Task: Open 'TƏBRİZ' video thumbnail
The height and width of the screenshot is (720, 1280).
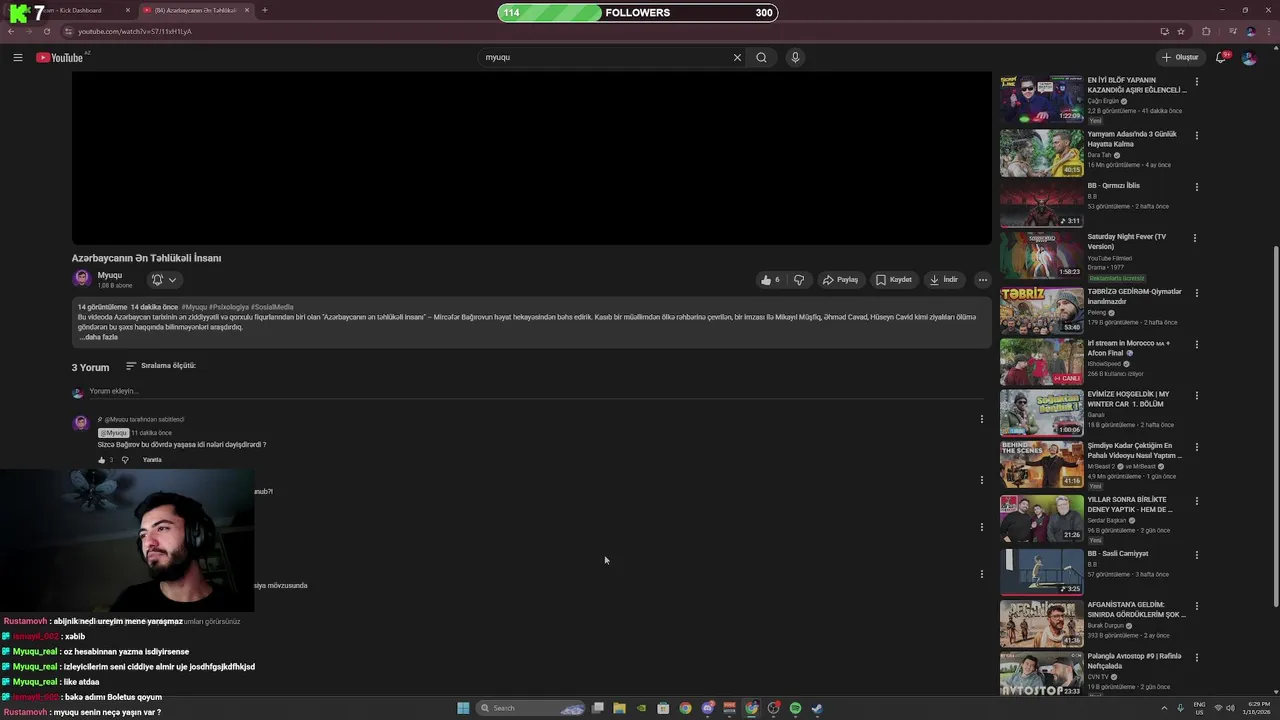Action: click(x=1041, y=310)
